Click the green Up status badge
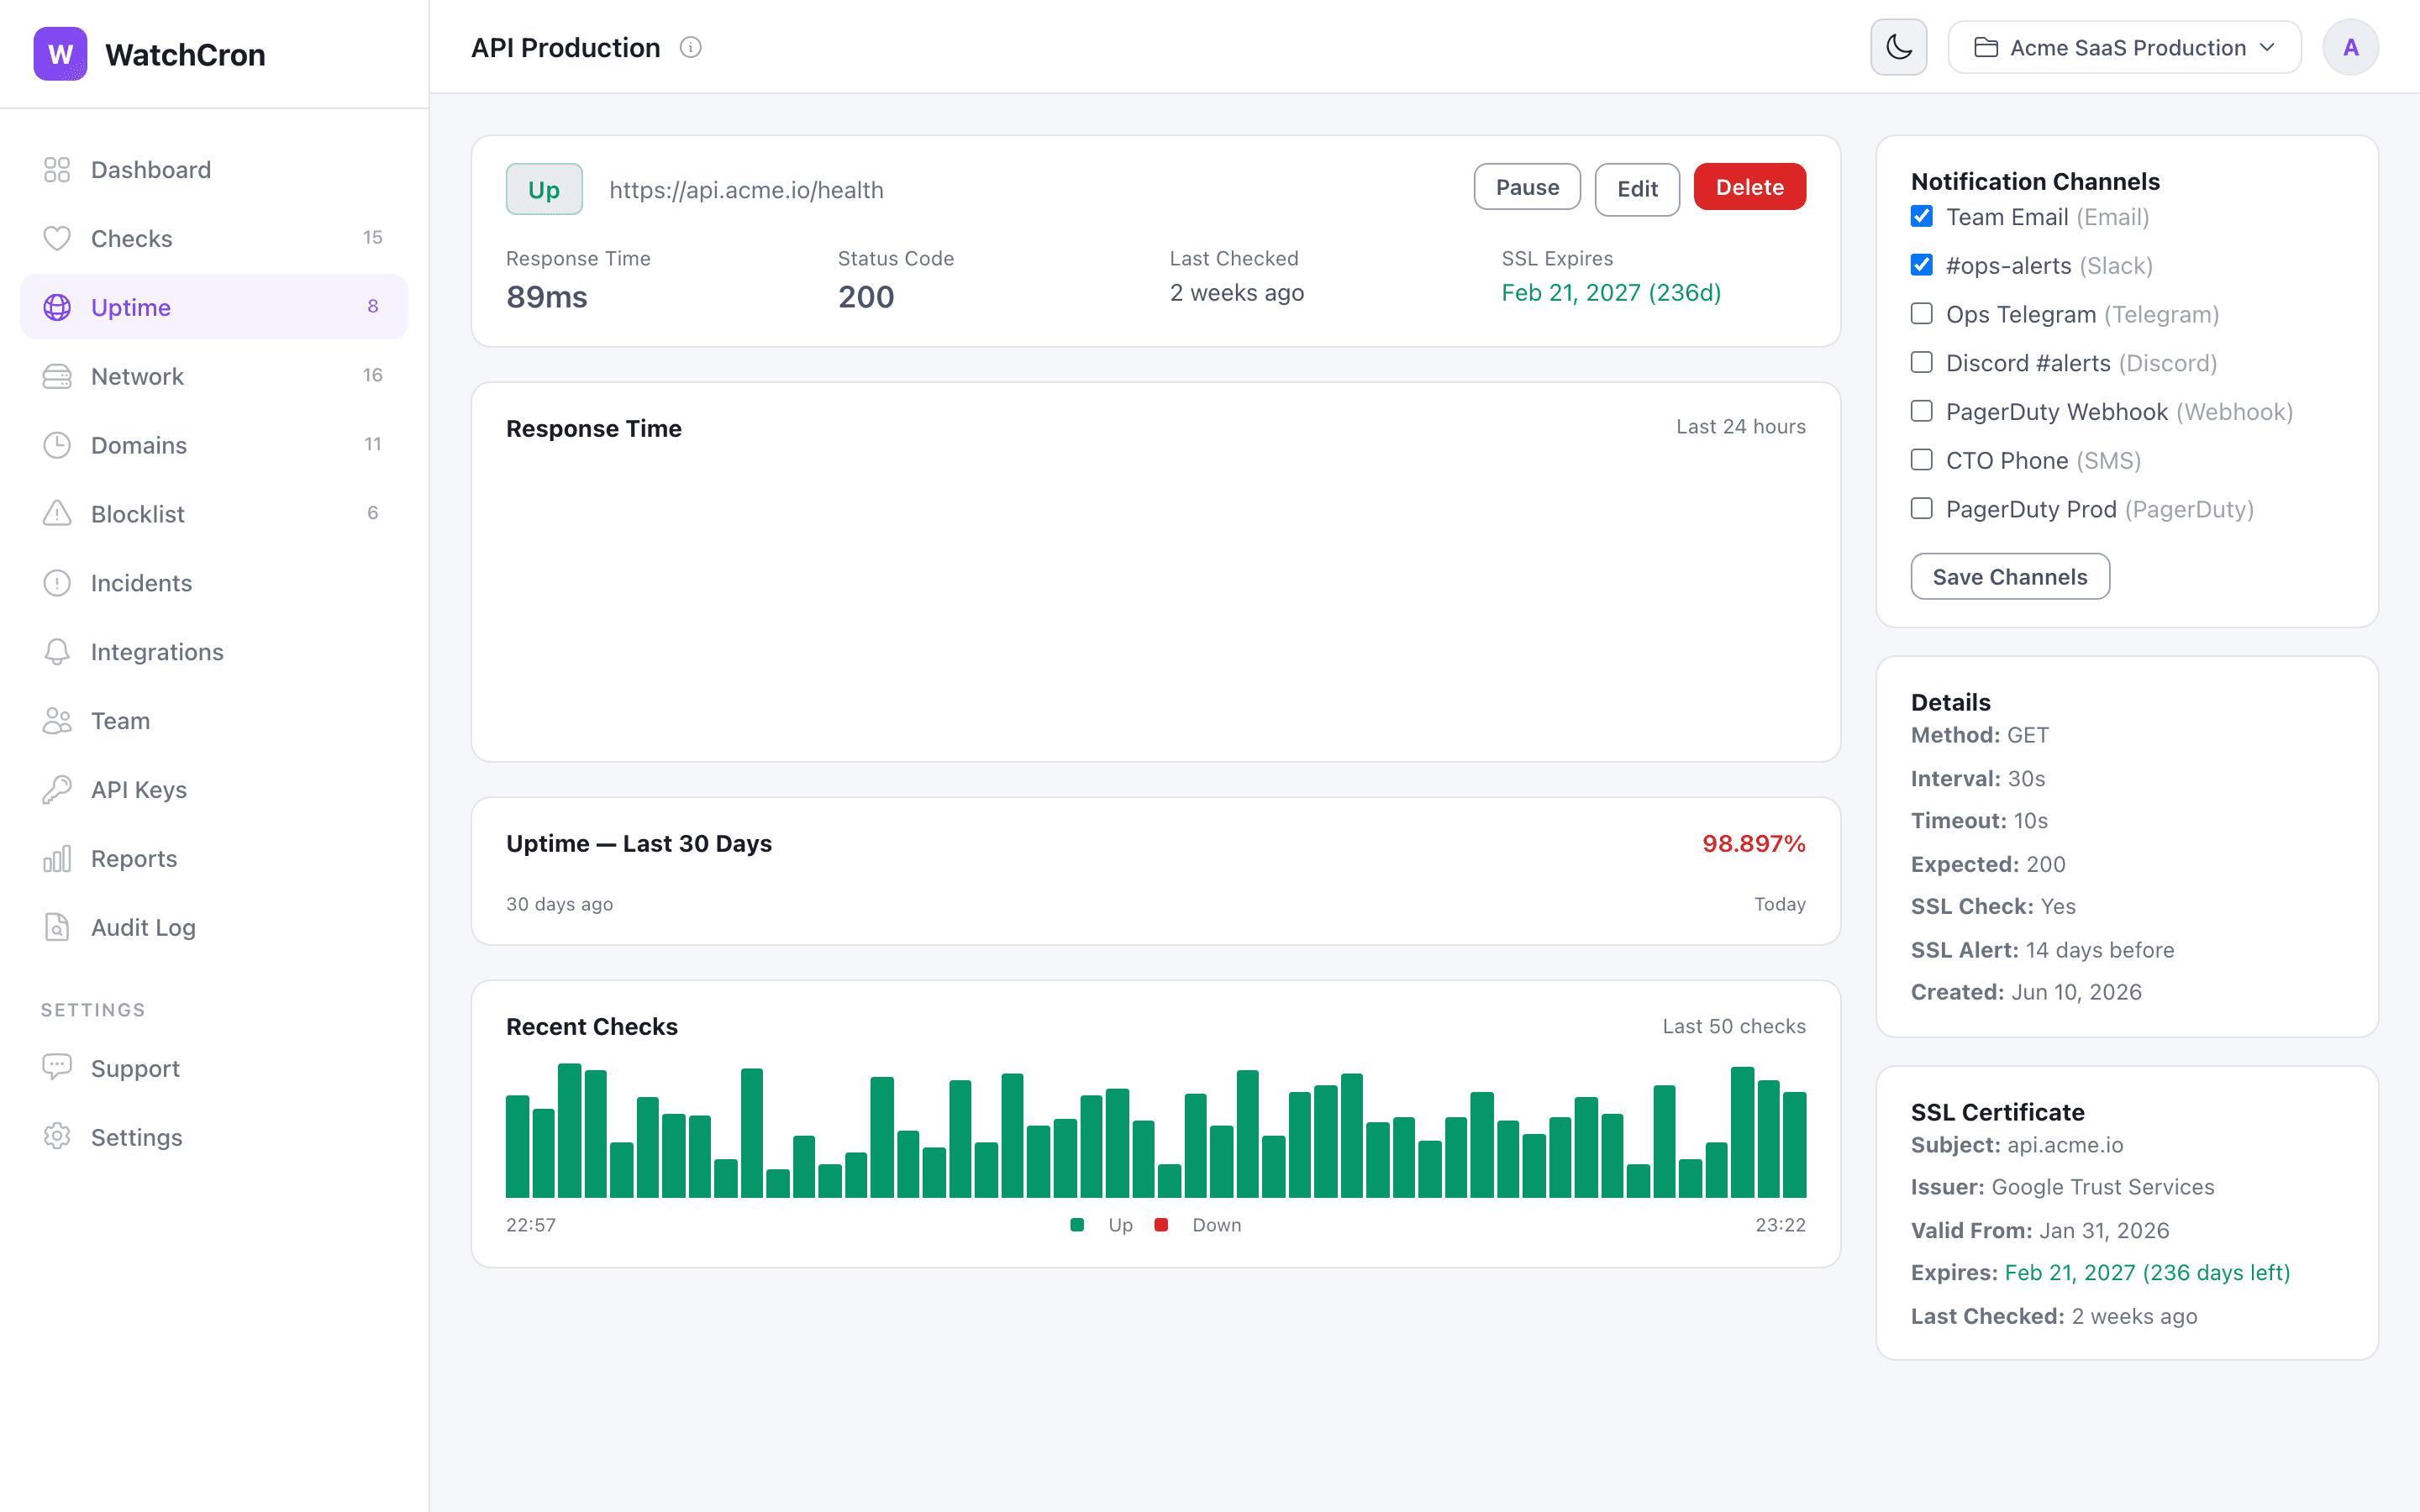 click(544, 189)
